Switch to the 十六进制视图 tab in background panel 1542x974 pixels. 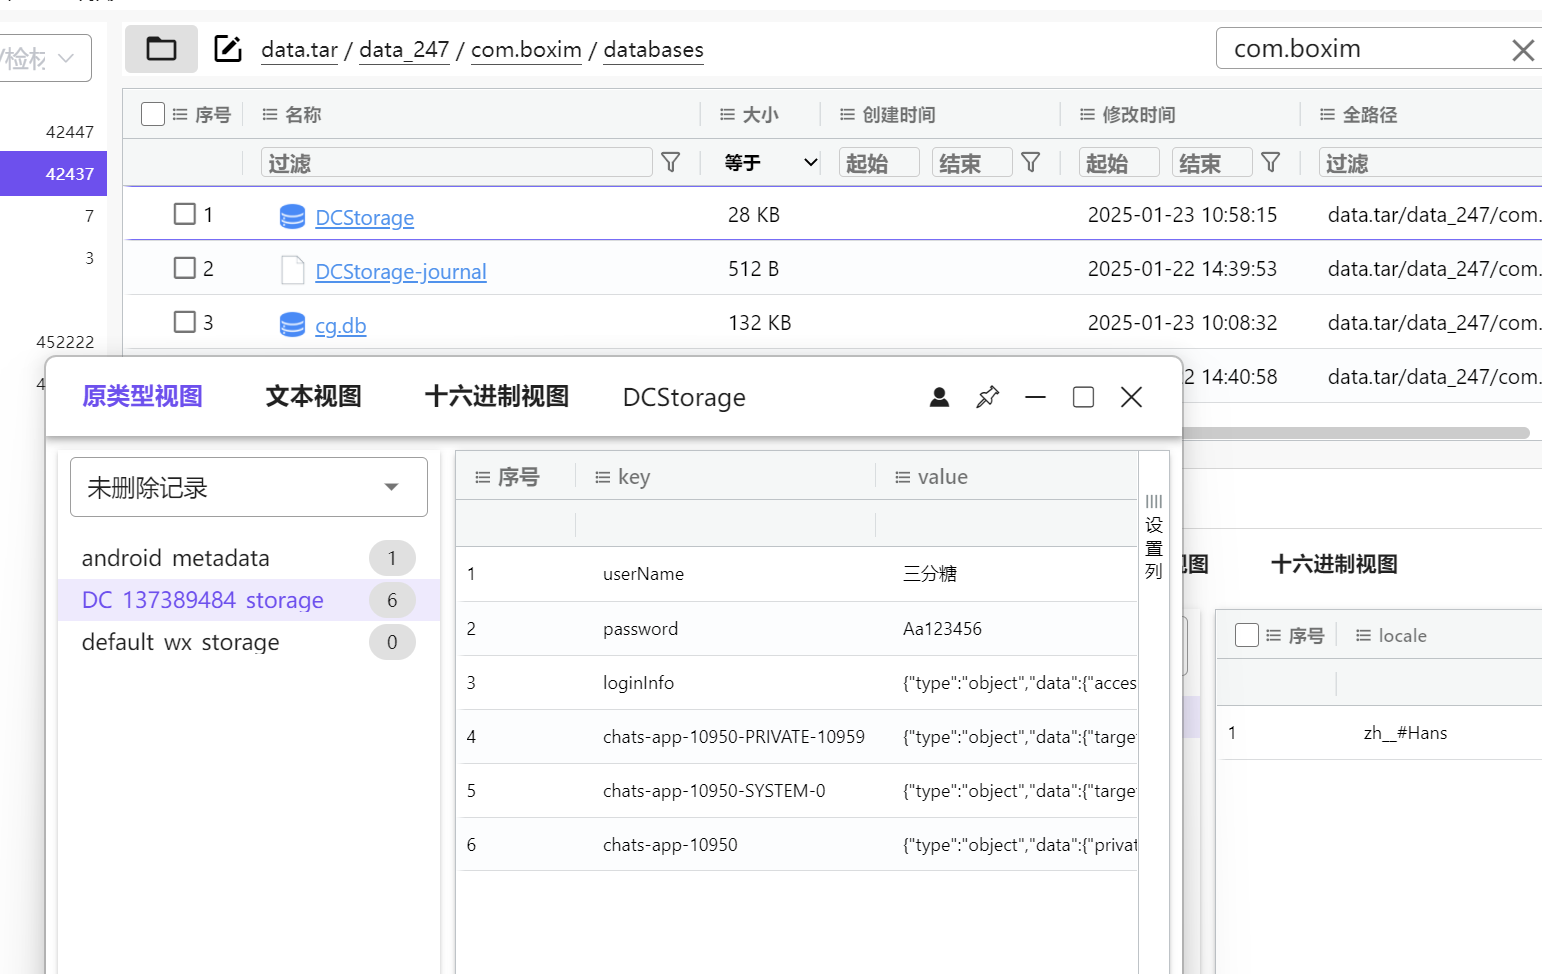coord(1334,565)
